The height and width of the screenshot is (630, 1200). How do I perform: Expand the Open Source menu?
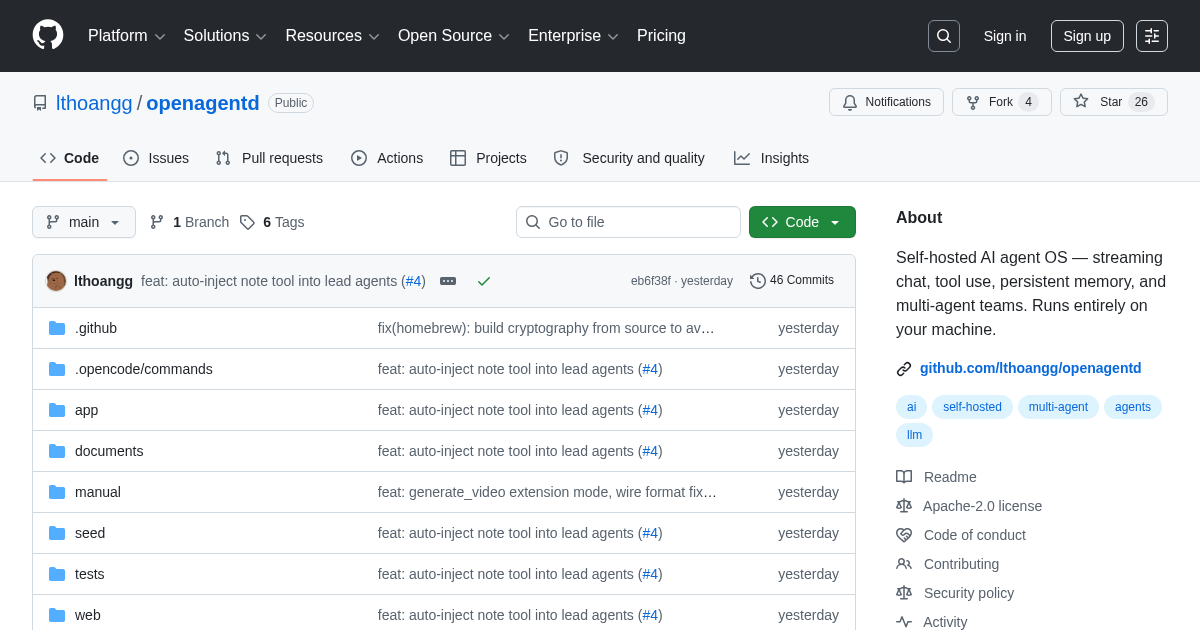(454, 36)
